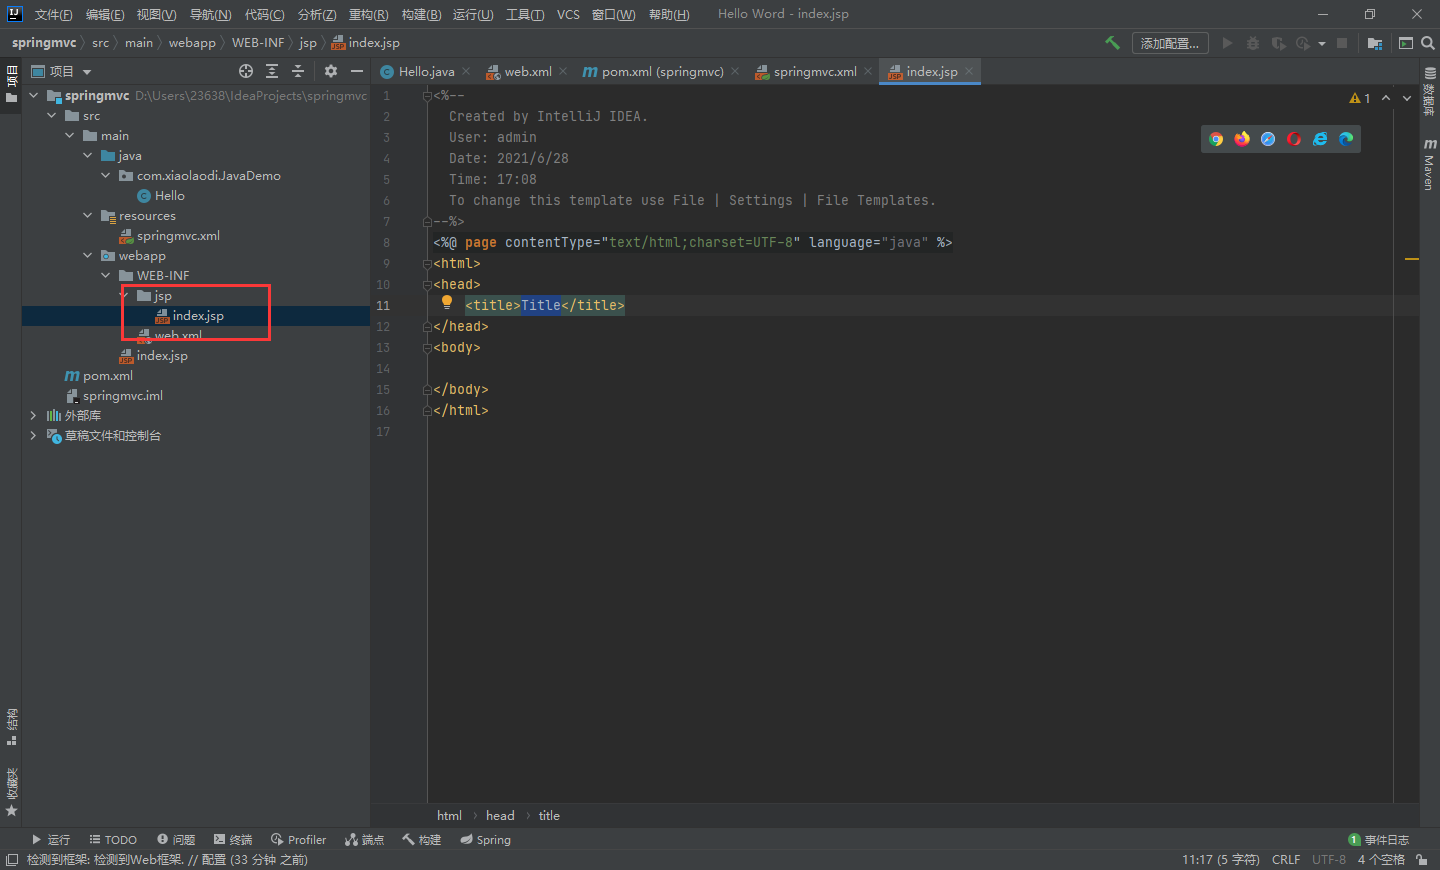Collapse the main folder node
Image resolution: width=1440 pixels, height=870 pixels.
tap(70, 136)
